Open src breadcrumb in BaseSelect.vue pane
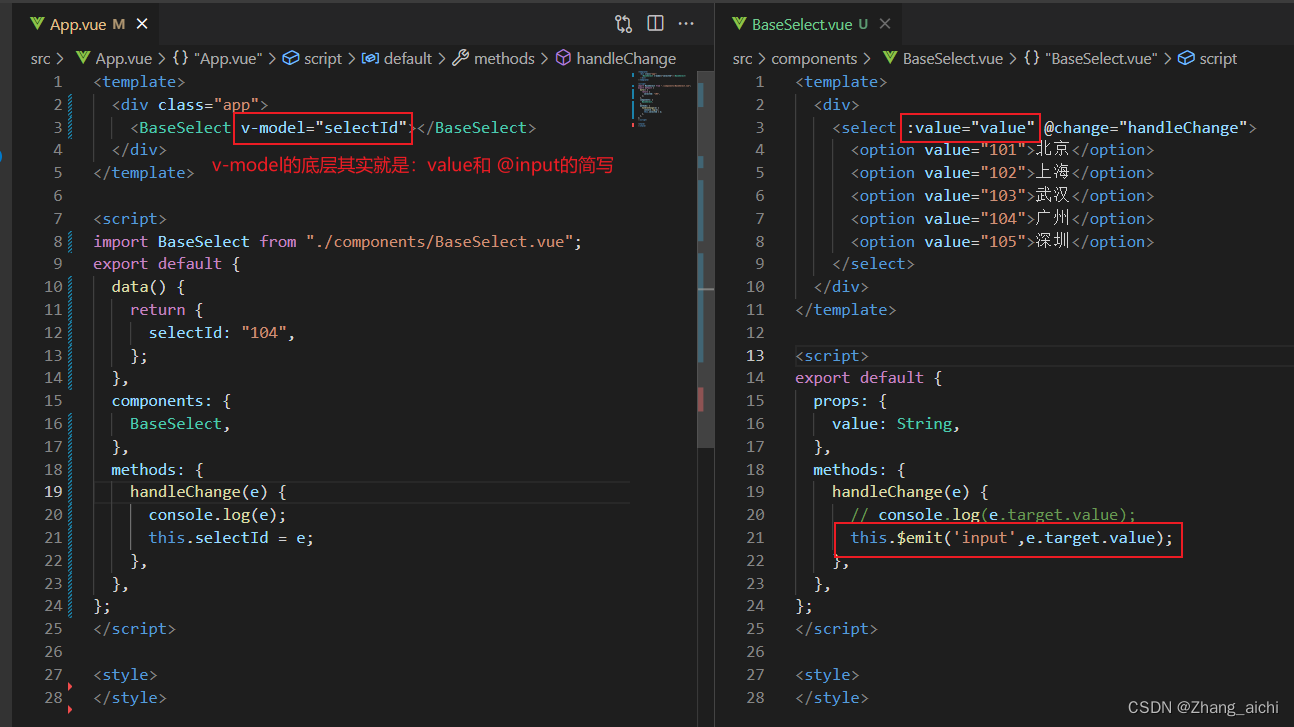The image size is (1294, 727). (742, 59)
